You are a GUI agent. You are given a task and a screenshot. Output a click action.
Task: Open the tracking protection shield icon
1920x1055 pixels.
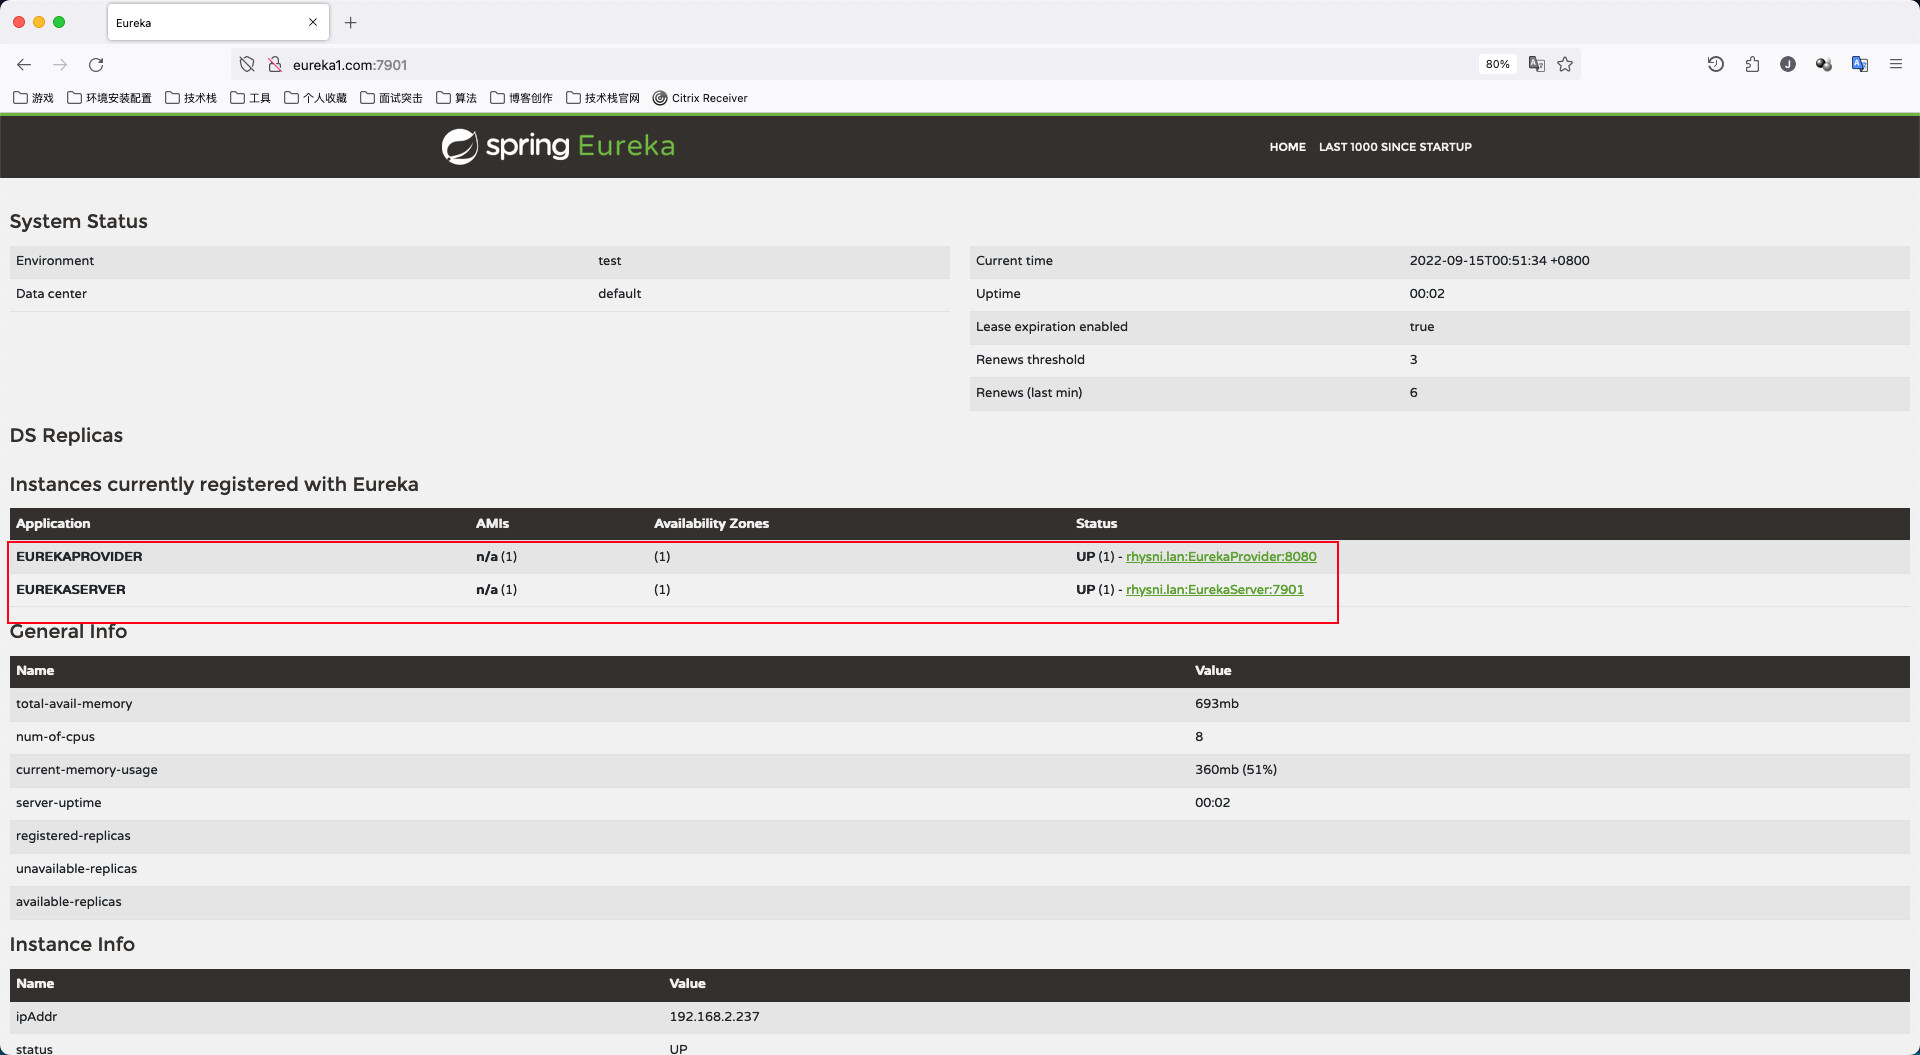pos(247,64)
